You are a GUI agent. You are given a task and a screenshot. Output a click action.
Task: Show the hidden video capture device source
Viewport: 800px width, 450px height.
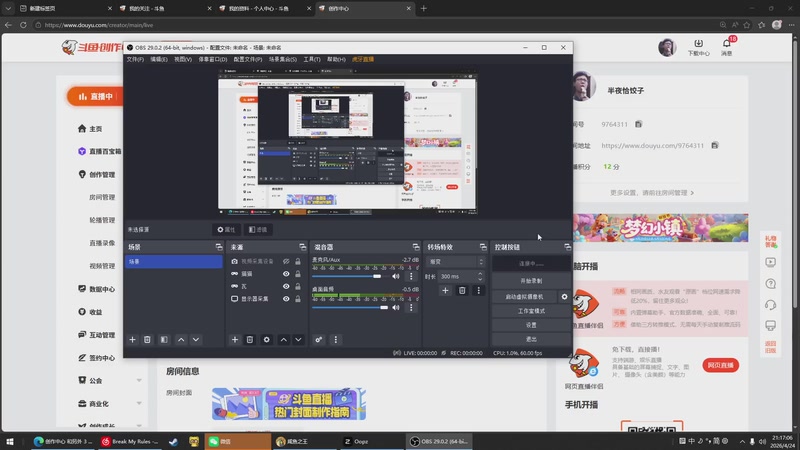pos(286,261)
